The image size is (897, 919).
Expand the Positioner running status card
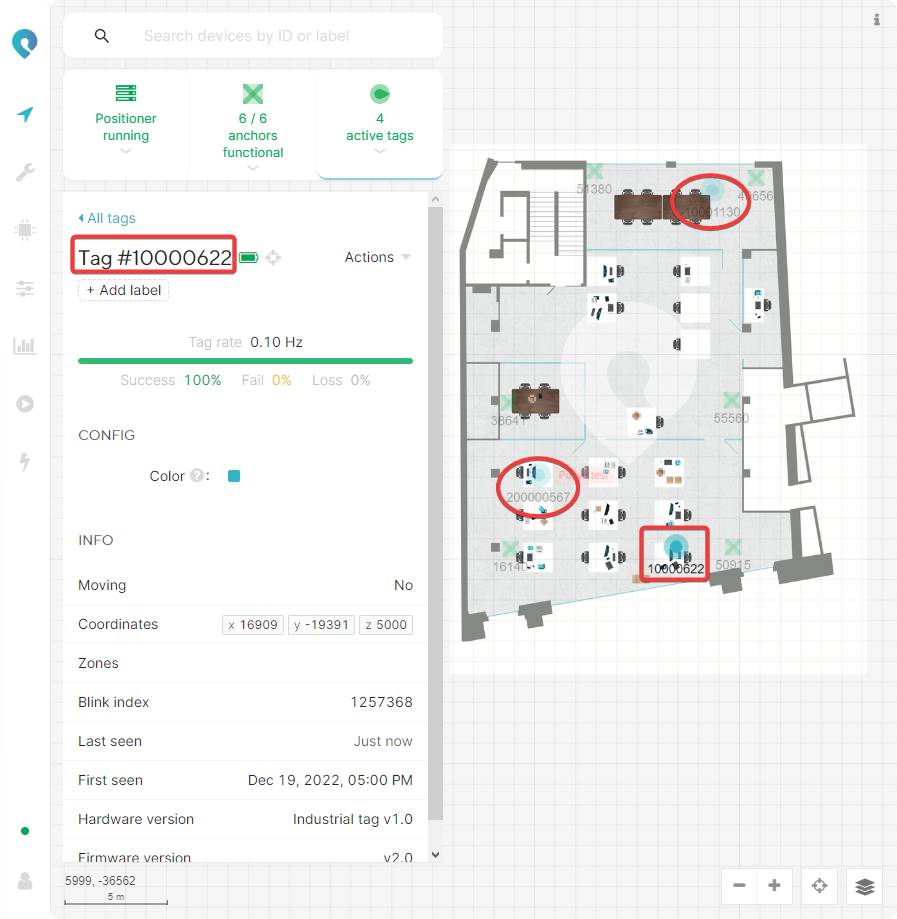click(x=126, y=126)
